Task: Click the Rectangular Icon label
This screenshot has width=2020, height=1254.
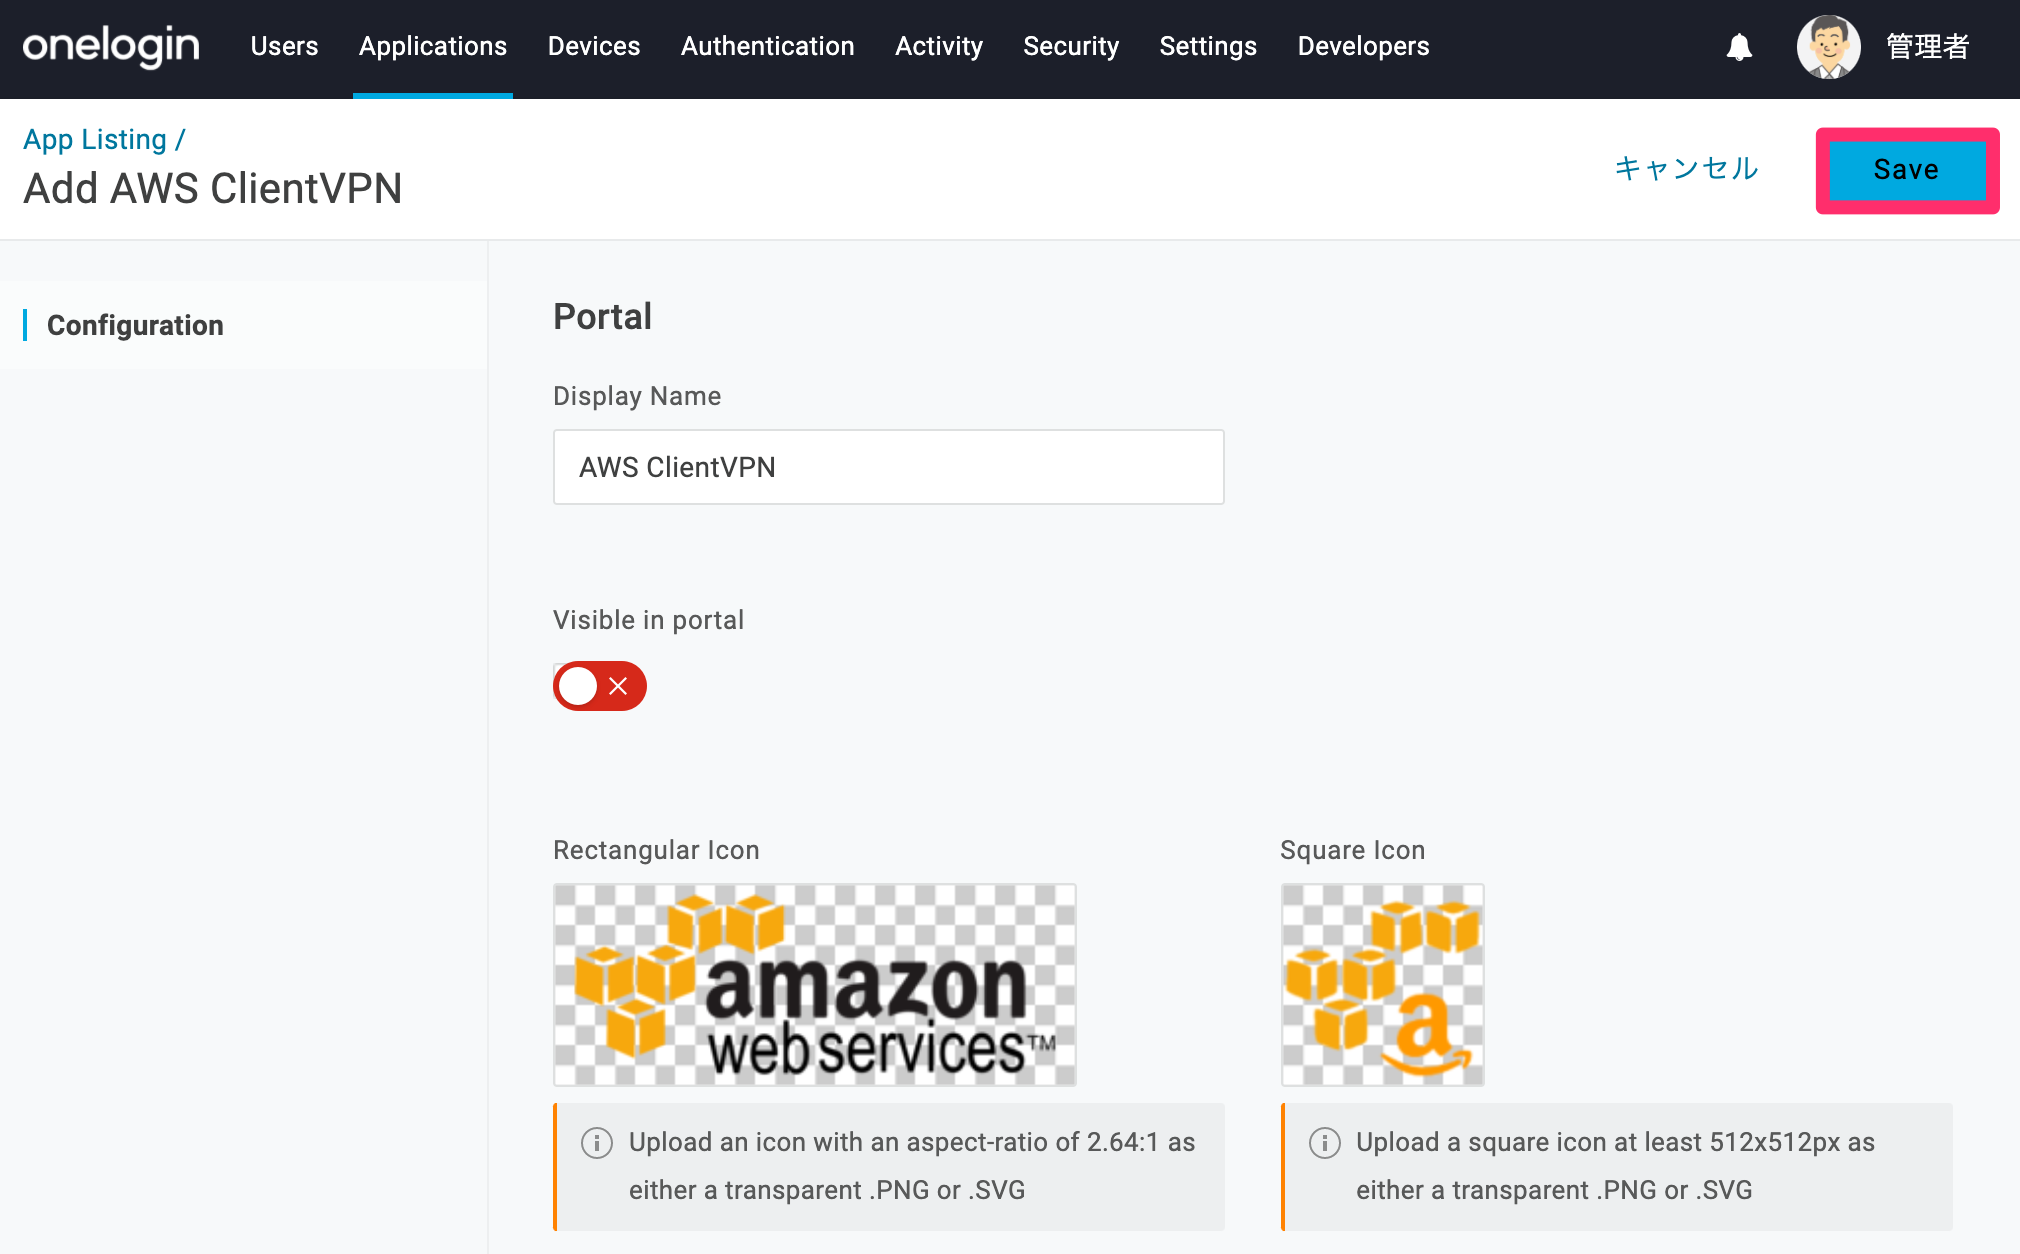Action: 657,850
